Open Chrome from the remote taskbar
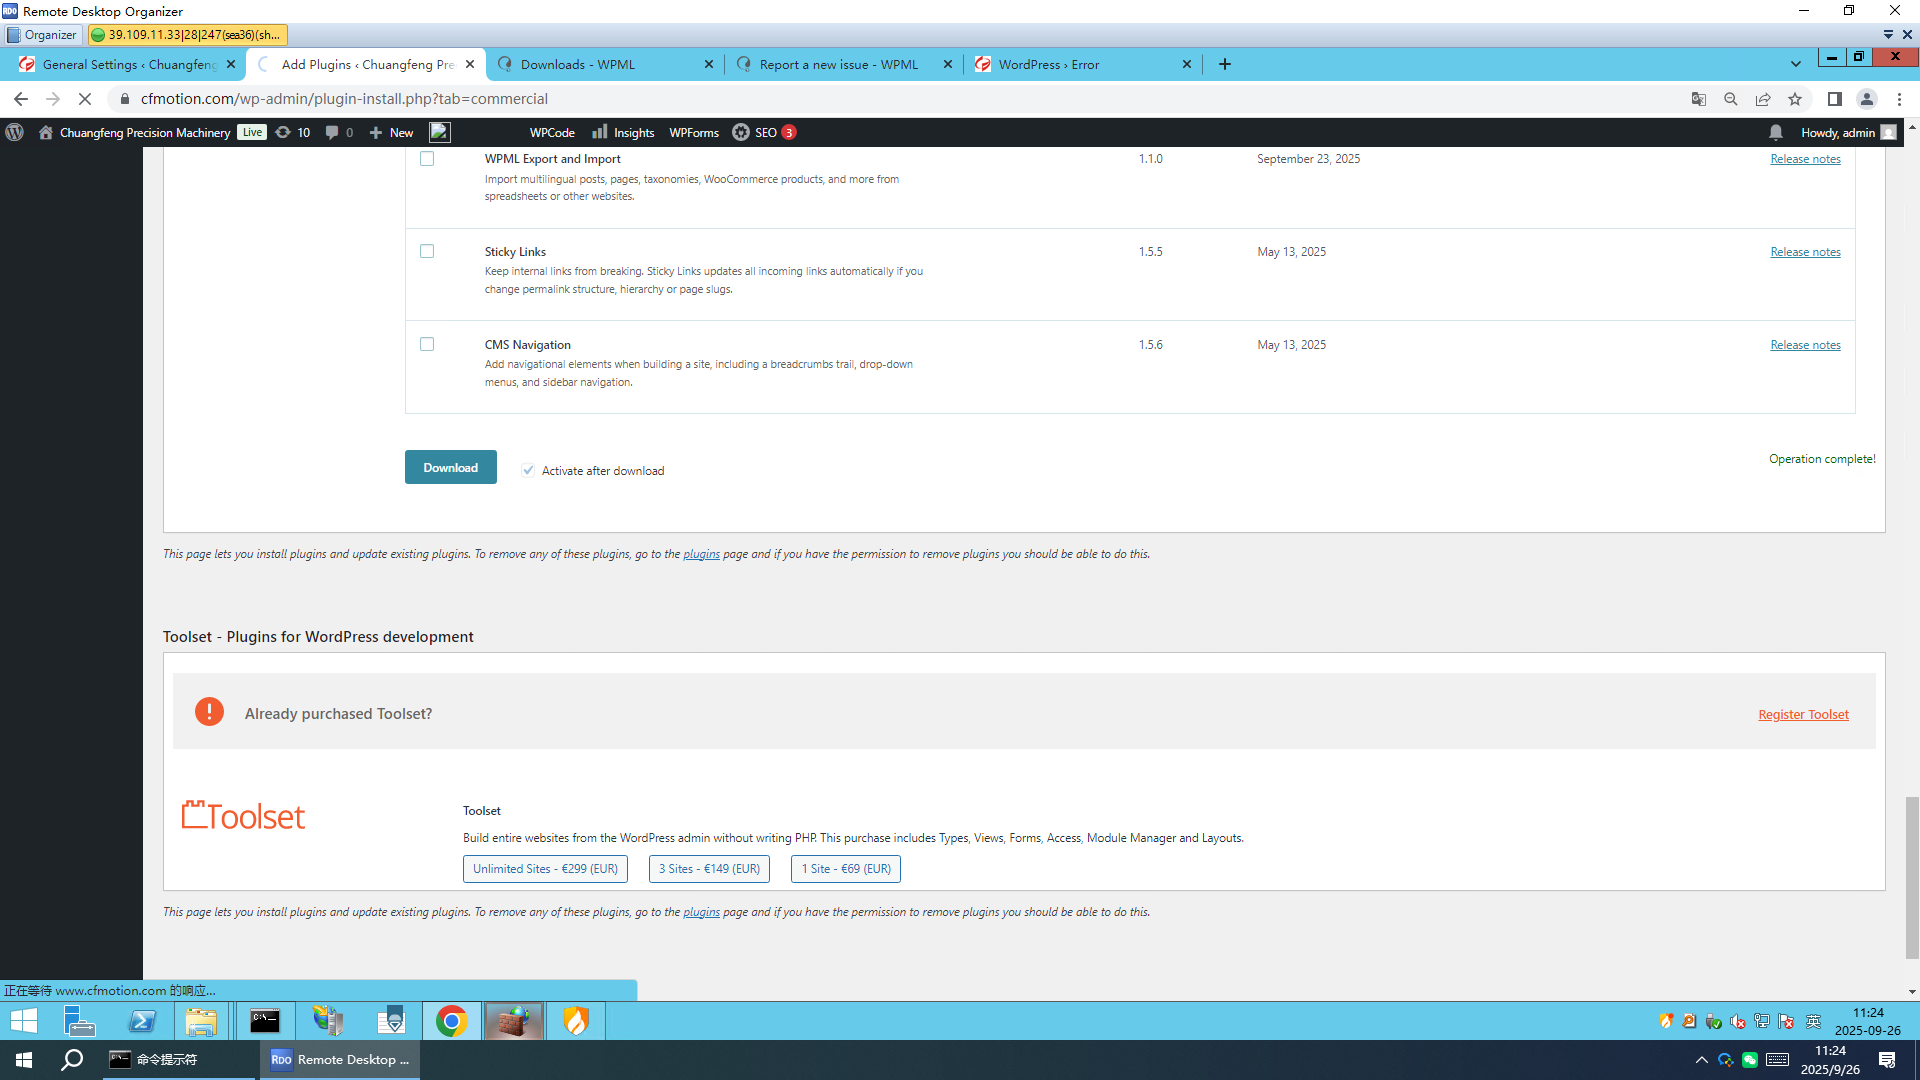The image size is (1920, 1080). pyautogui.click(x=451, y=1021)
